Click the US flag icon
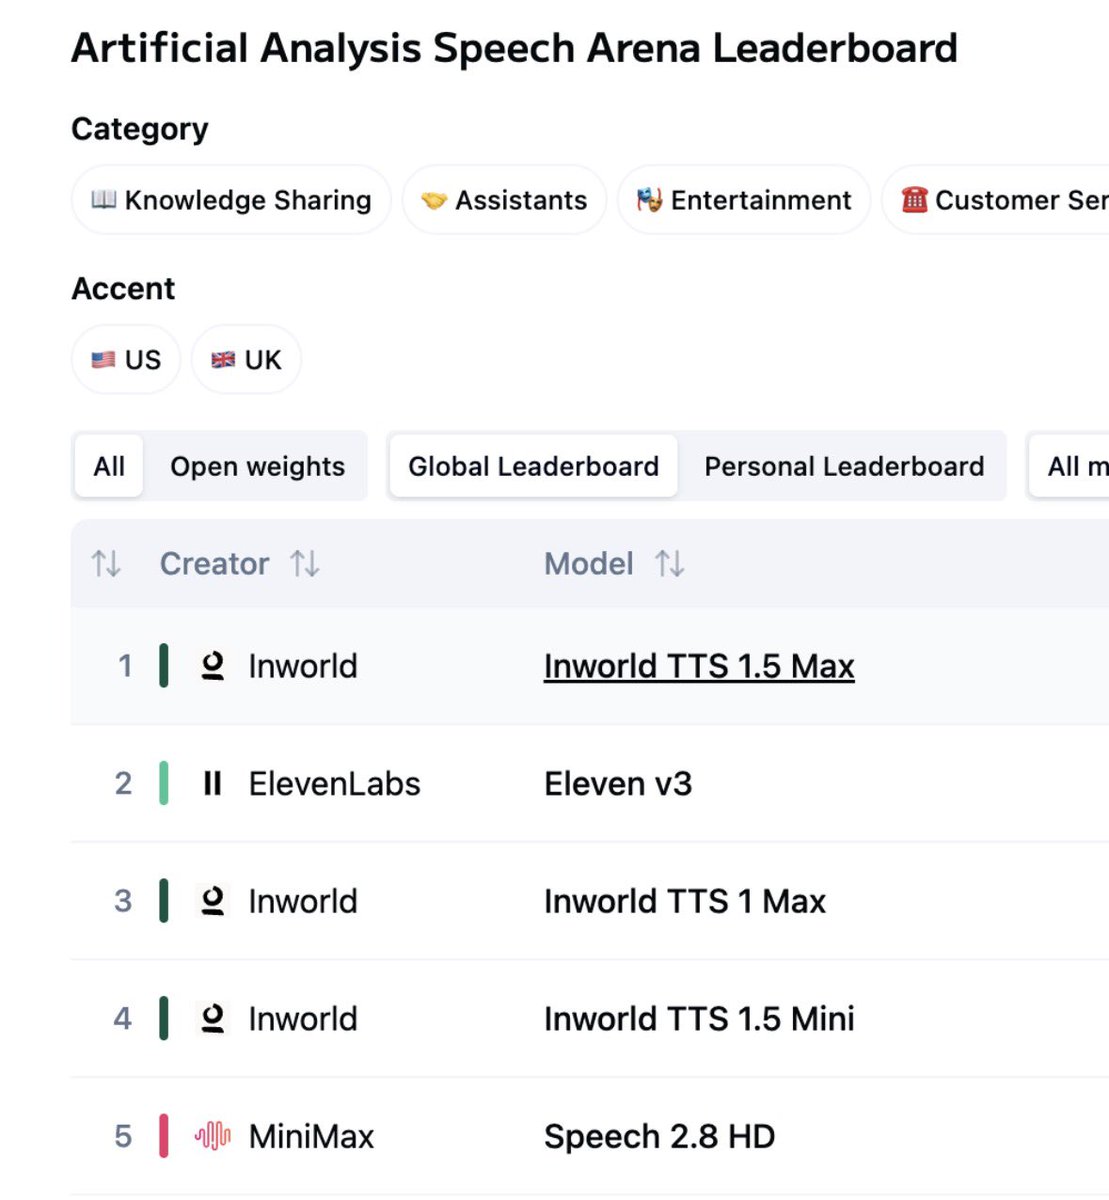1109x1200 pixels. (x=103, y=360)
